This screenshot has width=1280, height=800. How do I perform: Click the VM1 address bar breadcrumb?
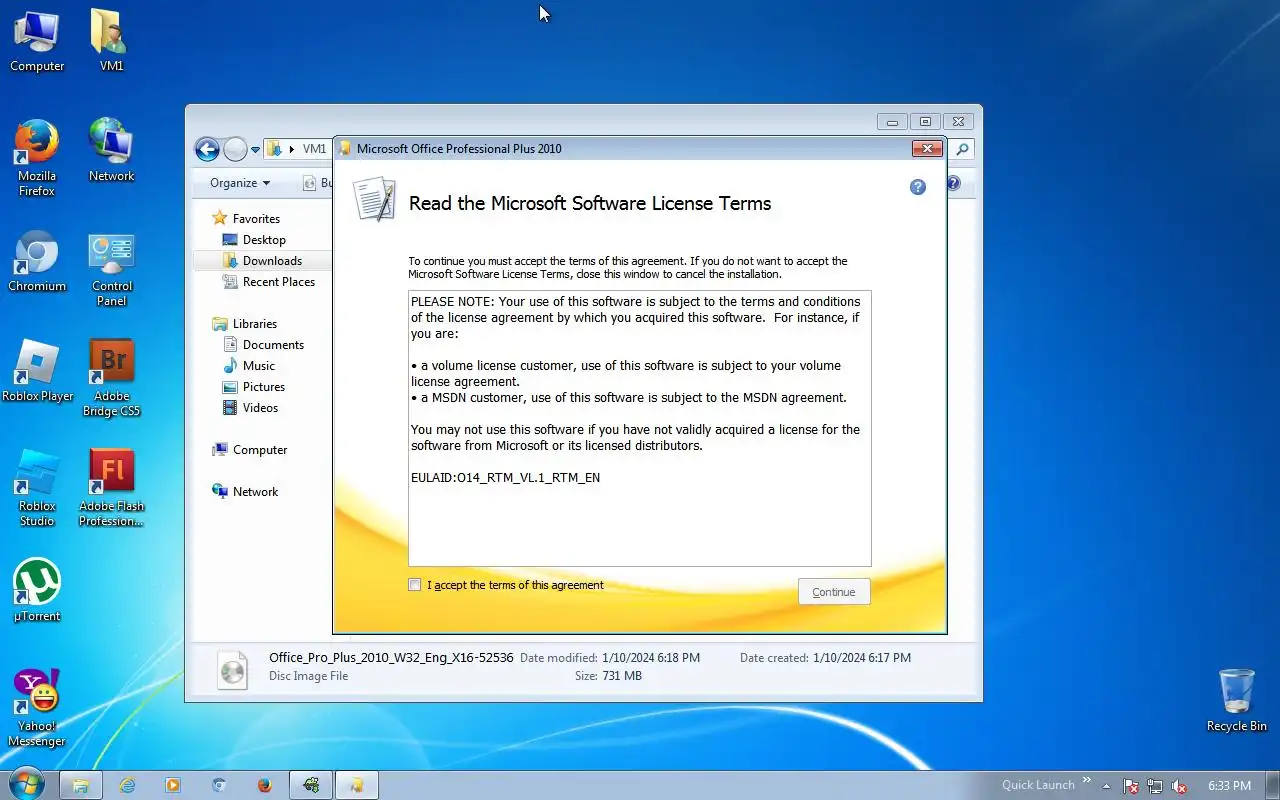click(x=314, y=149)
